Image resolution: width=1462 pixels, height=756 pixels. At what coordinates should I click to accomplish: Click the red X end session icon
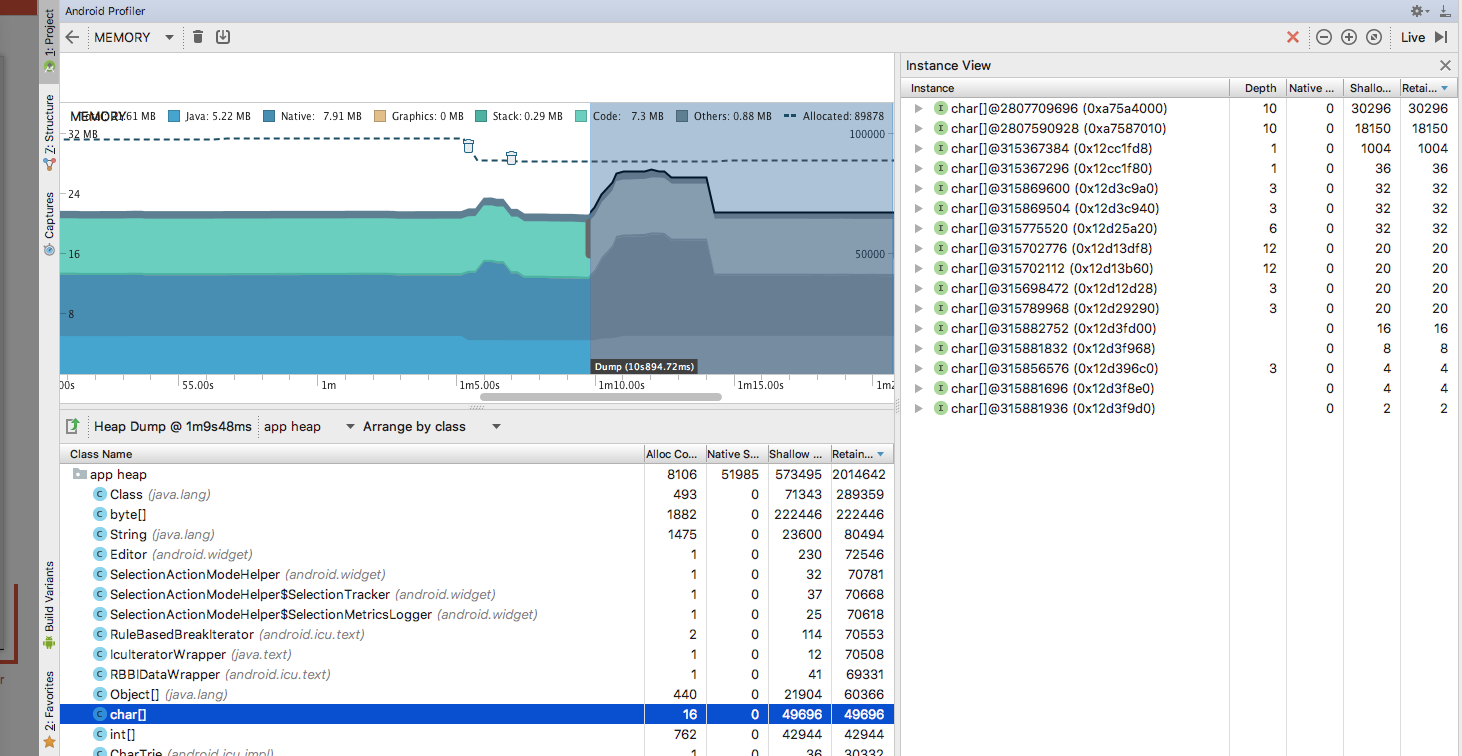pyautogui.click(x=1293, y=37)
